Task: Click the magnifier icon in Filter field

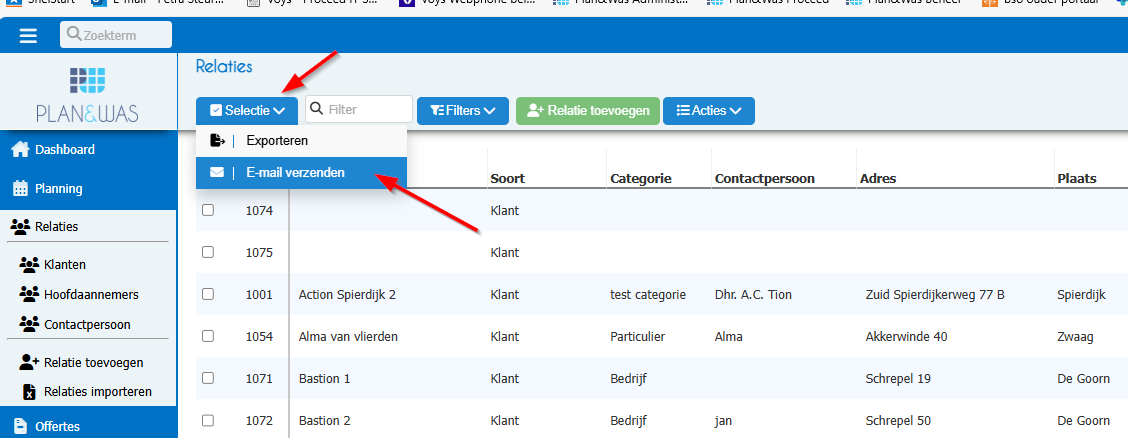Action: click(317, 110)
